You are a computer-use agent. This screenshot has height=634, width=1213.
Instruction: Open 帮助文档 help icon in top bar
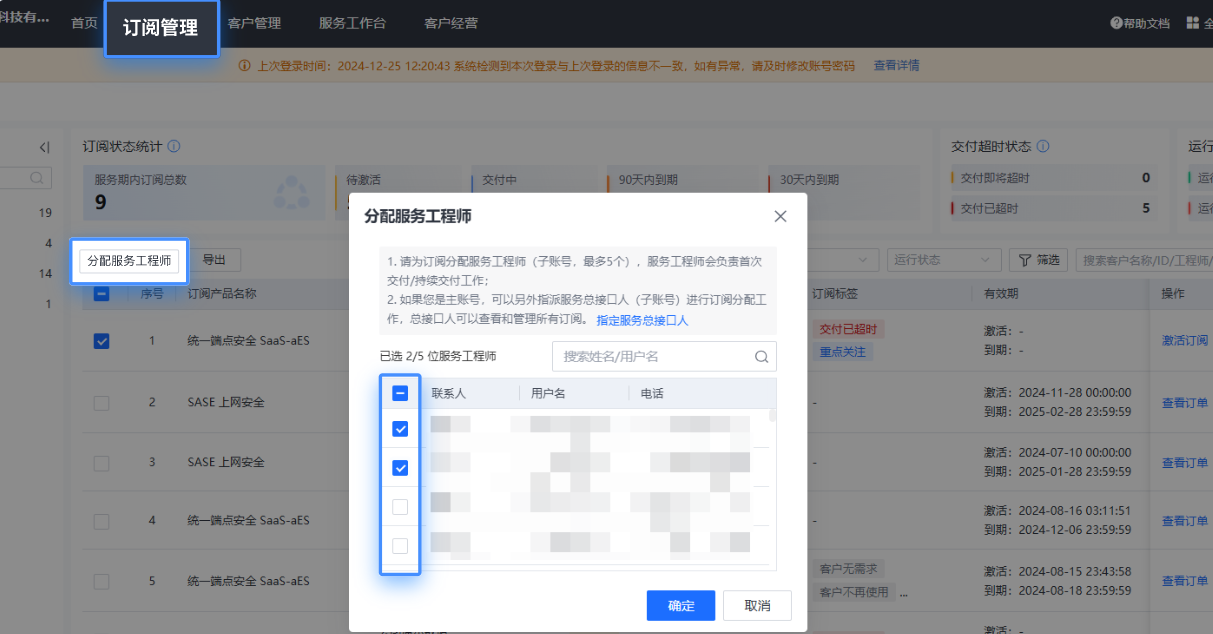click(1116, 23)
